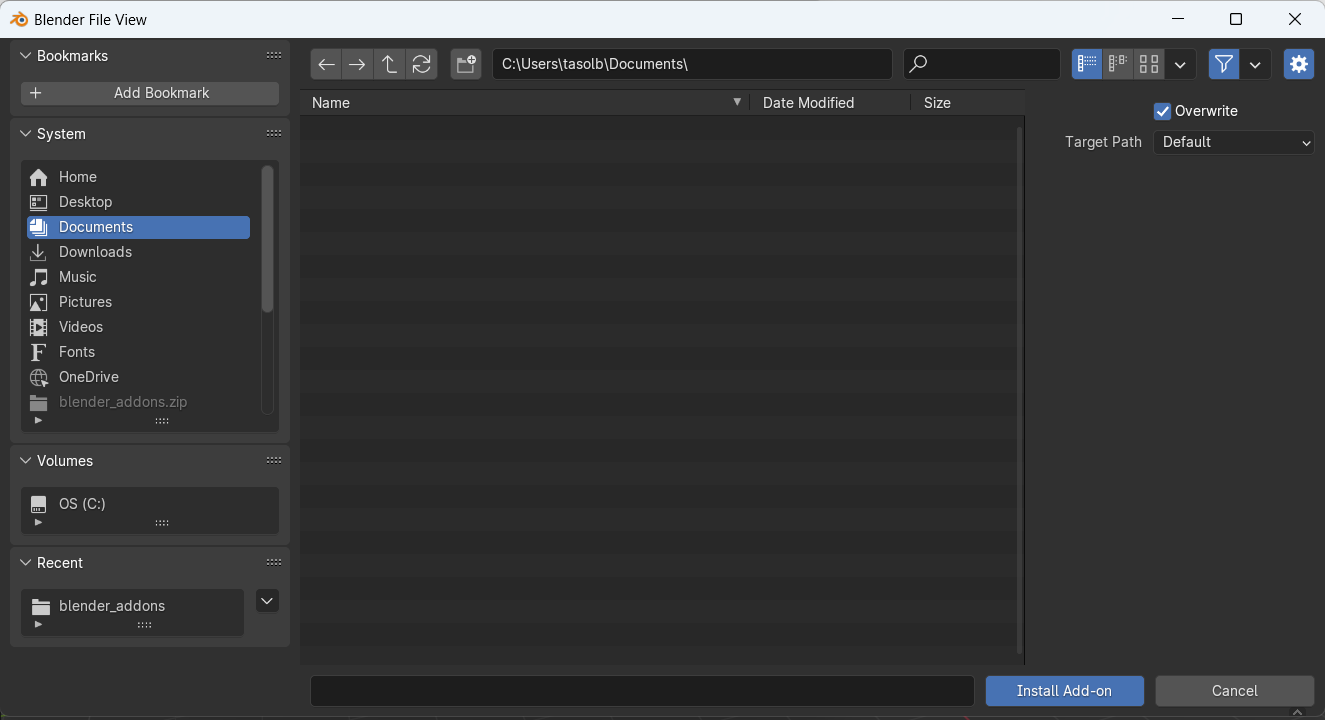Toggle the file filter funnel
1325x720 pixels.
click(x=1223, y=63)
